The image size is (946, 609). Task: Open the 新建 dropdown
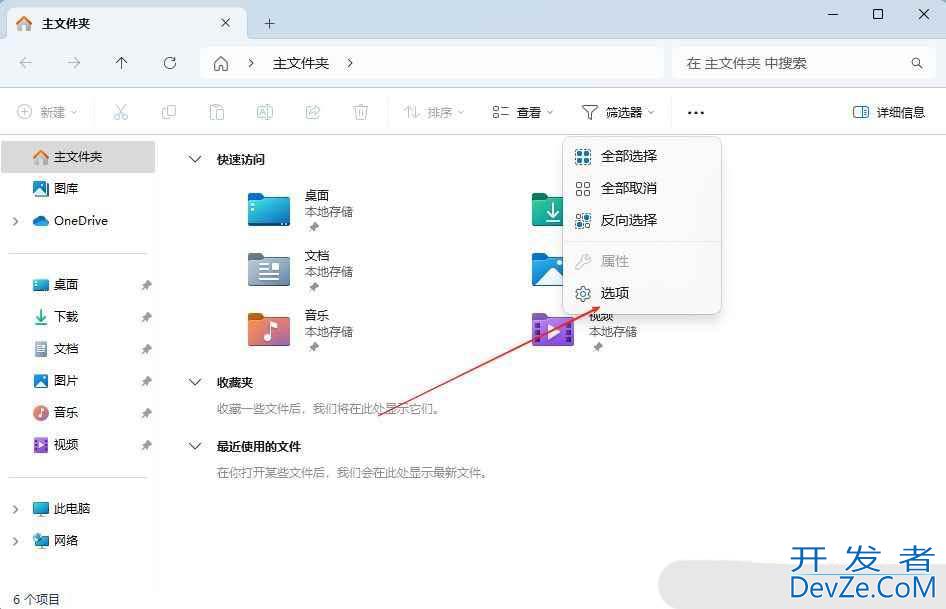[x=48, y=112]
